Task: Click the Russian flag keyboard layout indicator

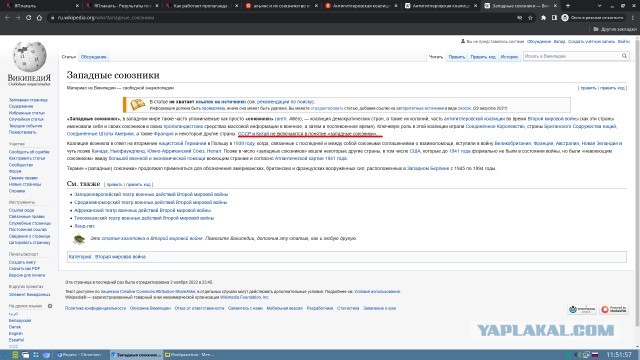Action: pyautogui.click(x=595, y=355)
